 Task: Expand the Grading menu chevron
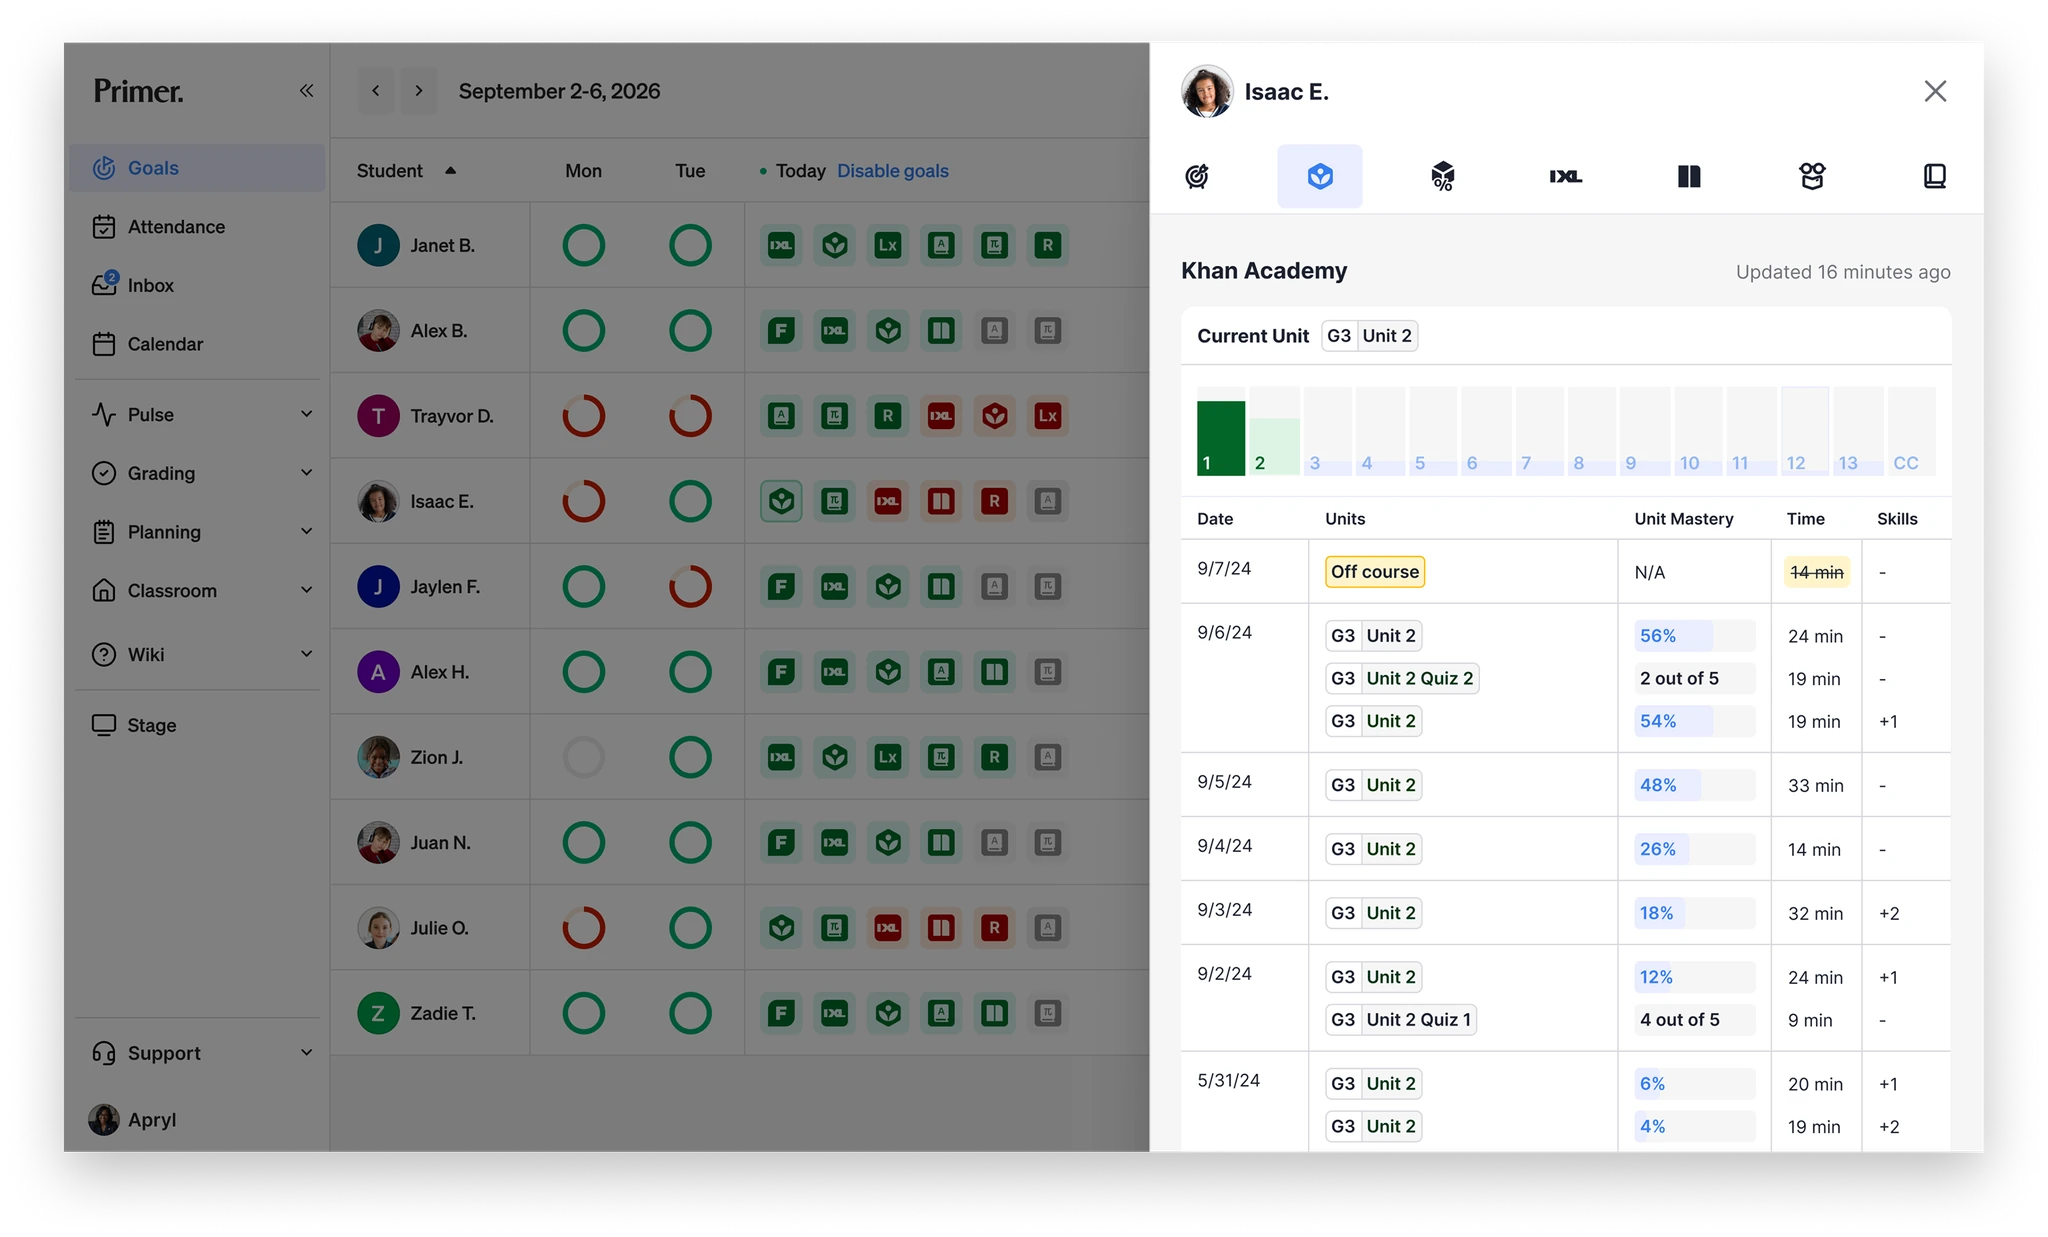(307, 473)
